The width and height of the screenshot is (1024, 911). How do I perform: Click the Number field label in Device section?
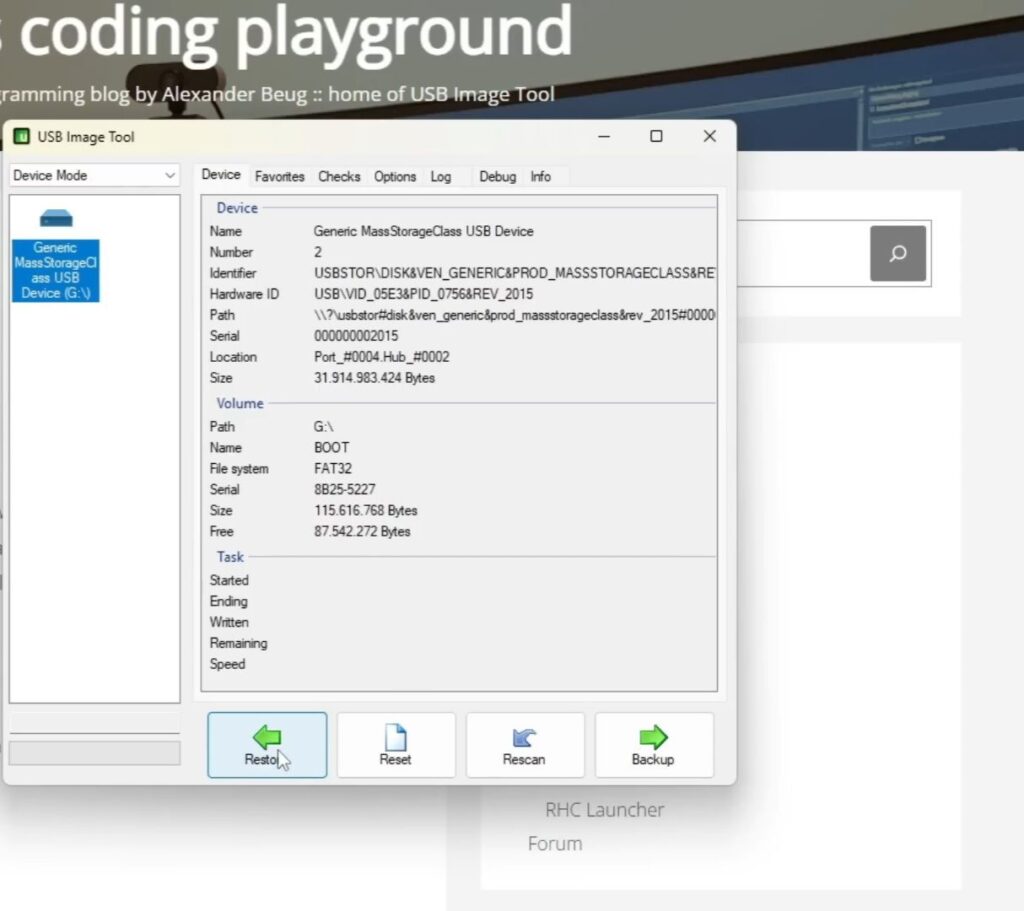[x=231, y=252]
